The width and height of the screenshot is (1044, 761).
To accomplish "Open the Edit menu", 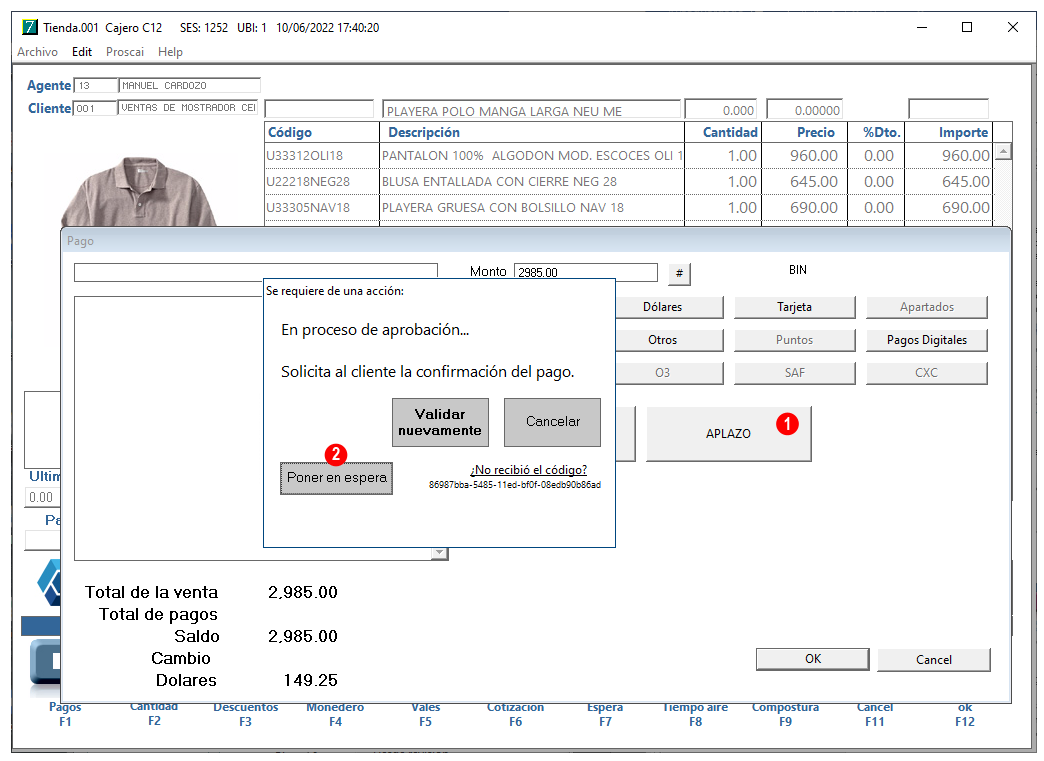I will point(82,52).
